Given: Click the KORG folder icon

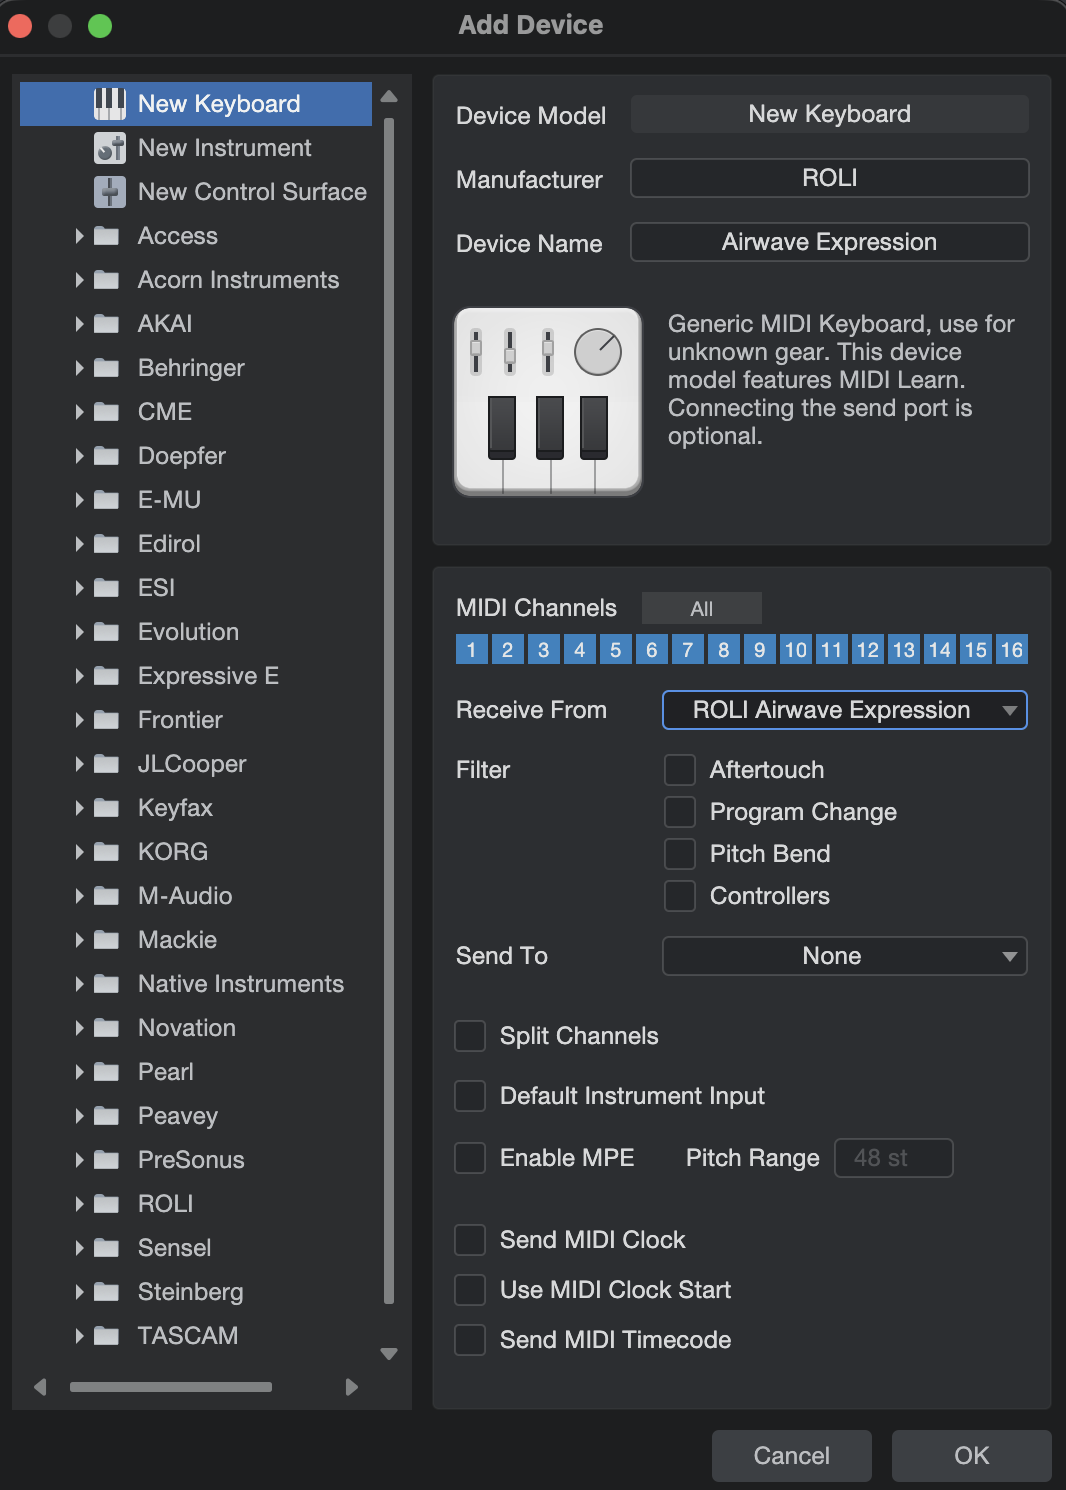Looking at the screenshot, I should (x=106, y=852).
